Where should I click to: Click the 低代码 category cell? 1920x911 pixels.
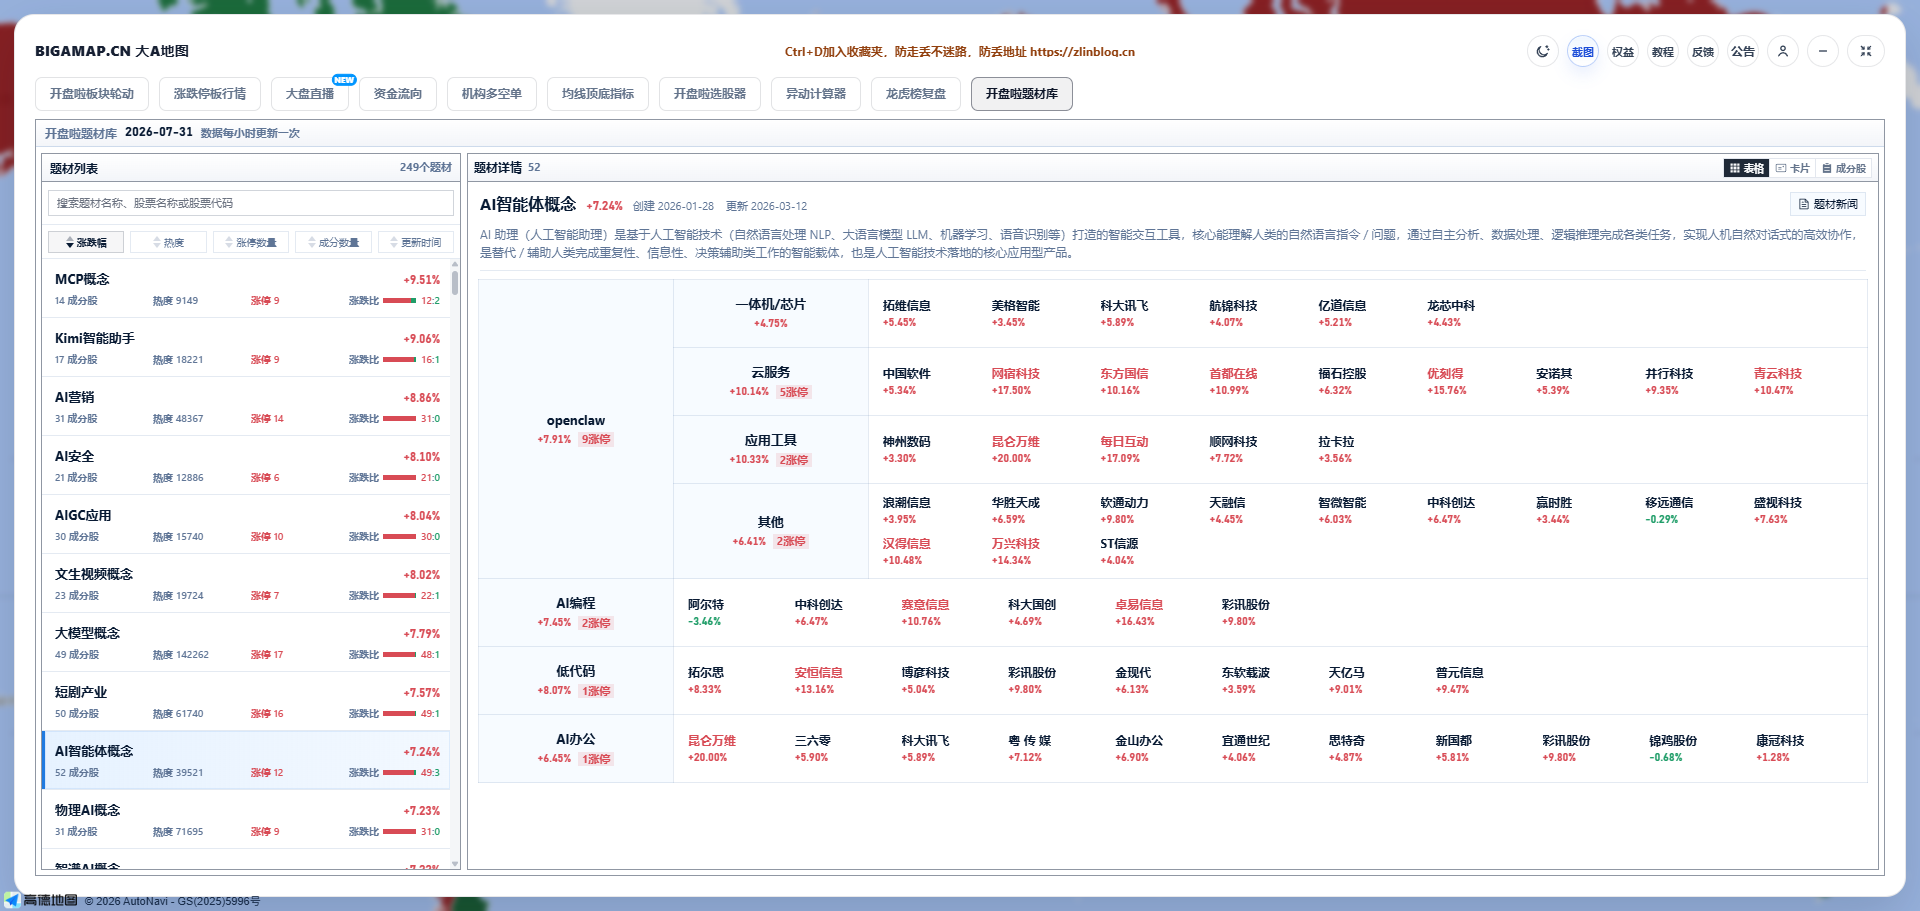pyautogui.click(x=576, y=680)
